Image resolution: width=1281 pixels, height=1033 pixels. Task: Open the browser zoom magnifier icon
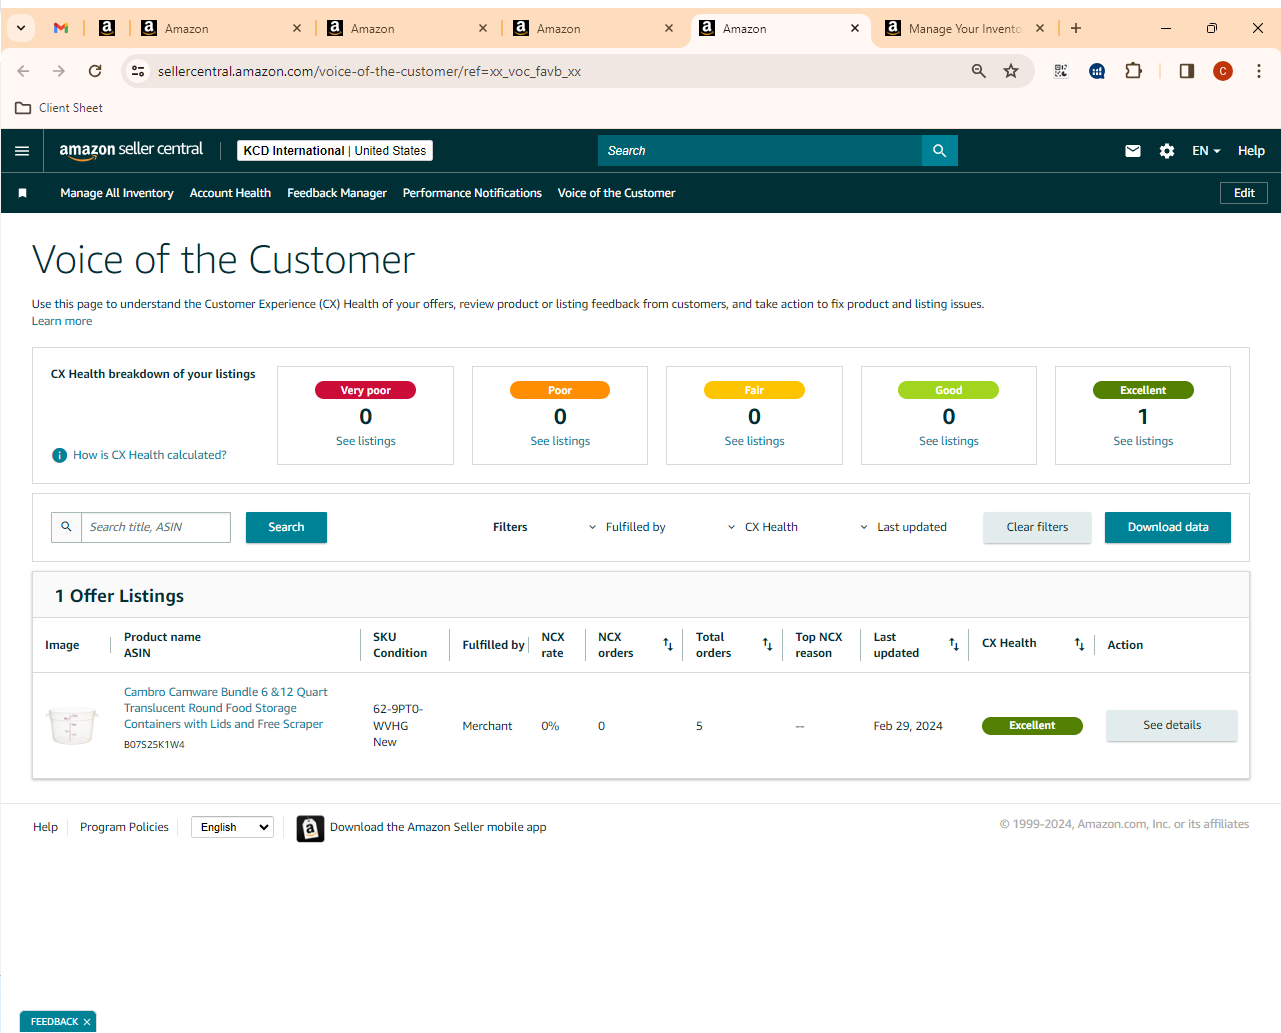979,71
